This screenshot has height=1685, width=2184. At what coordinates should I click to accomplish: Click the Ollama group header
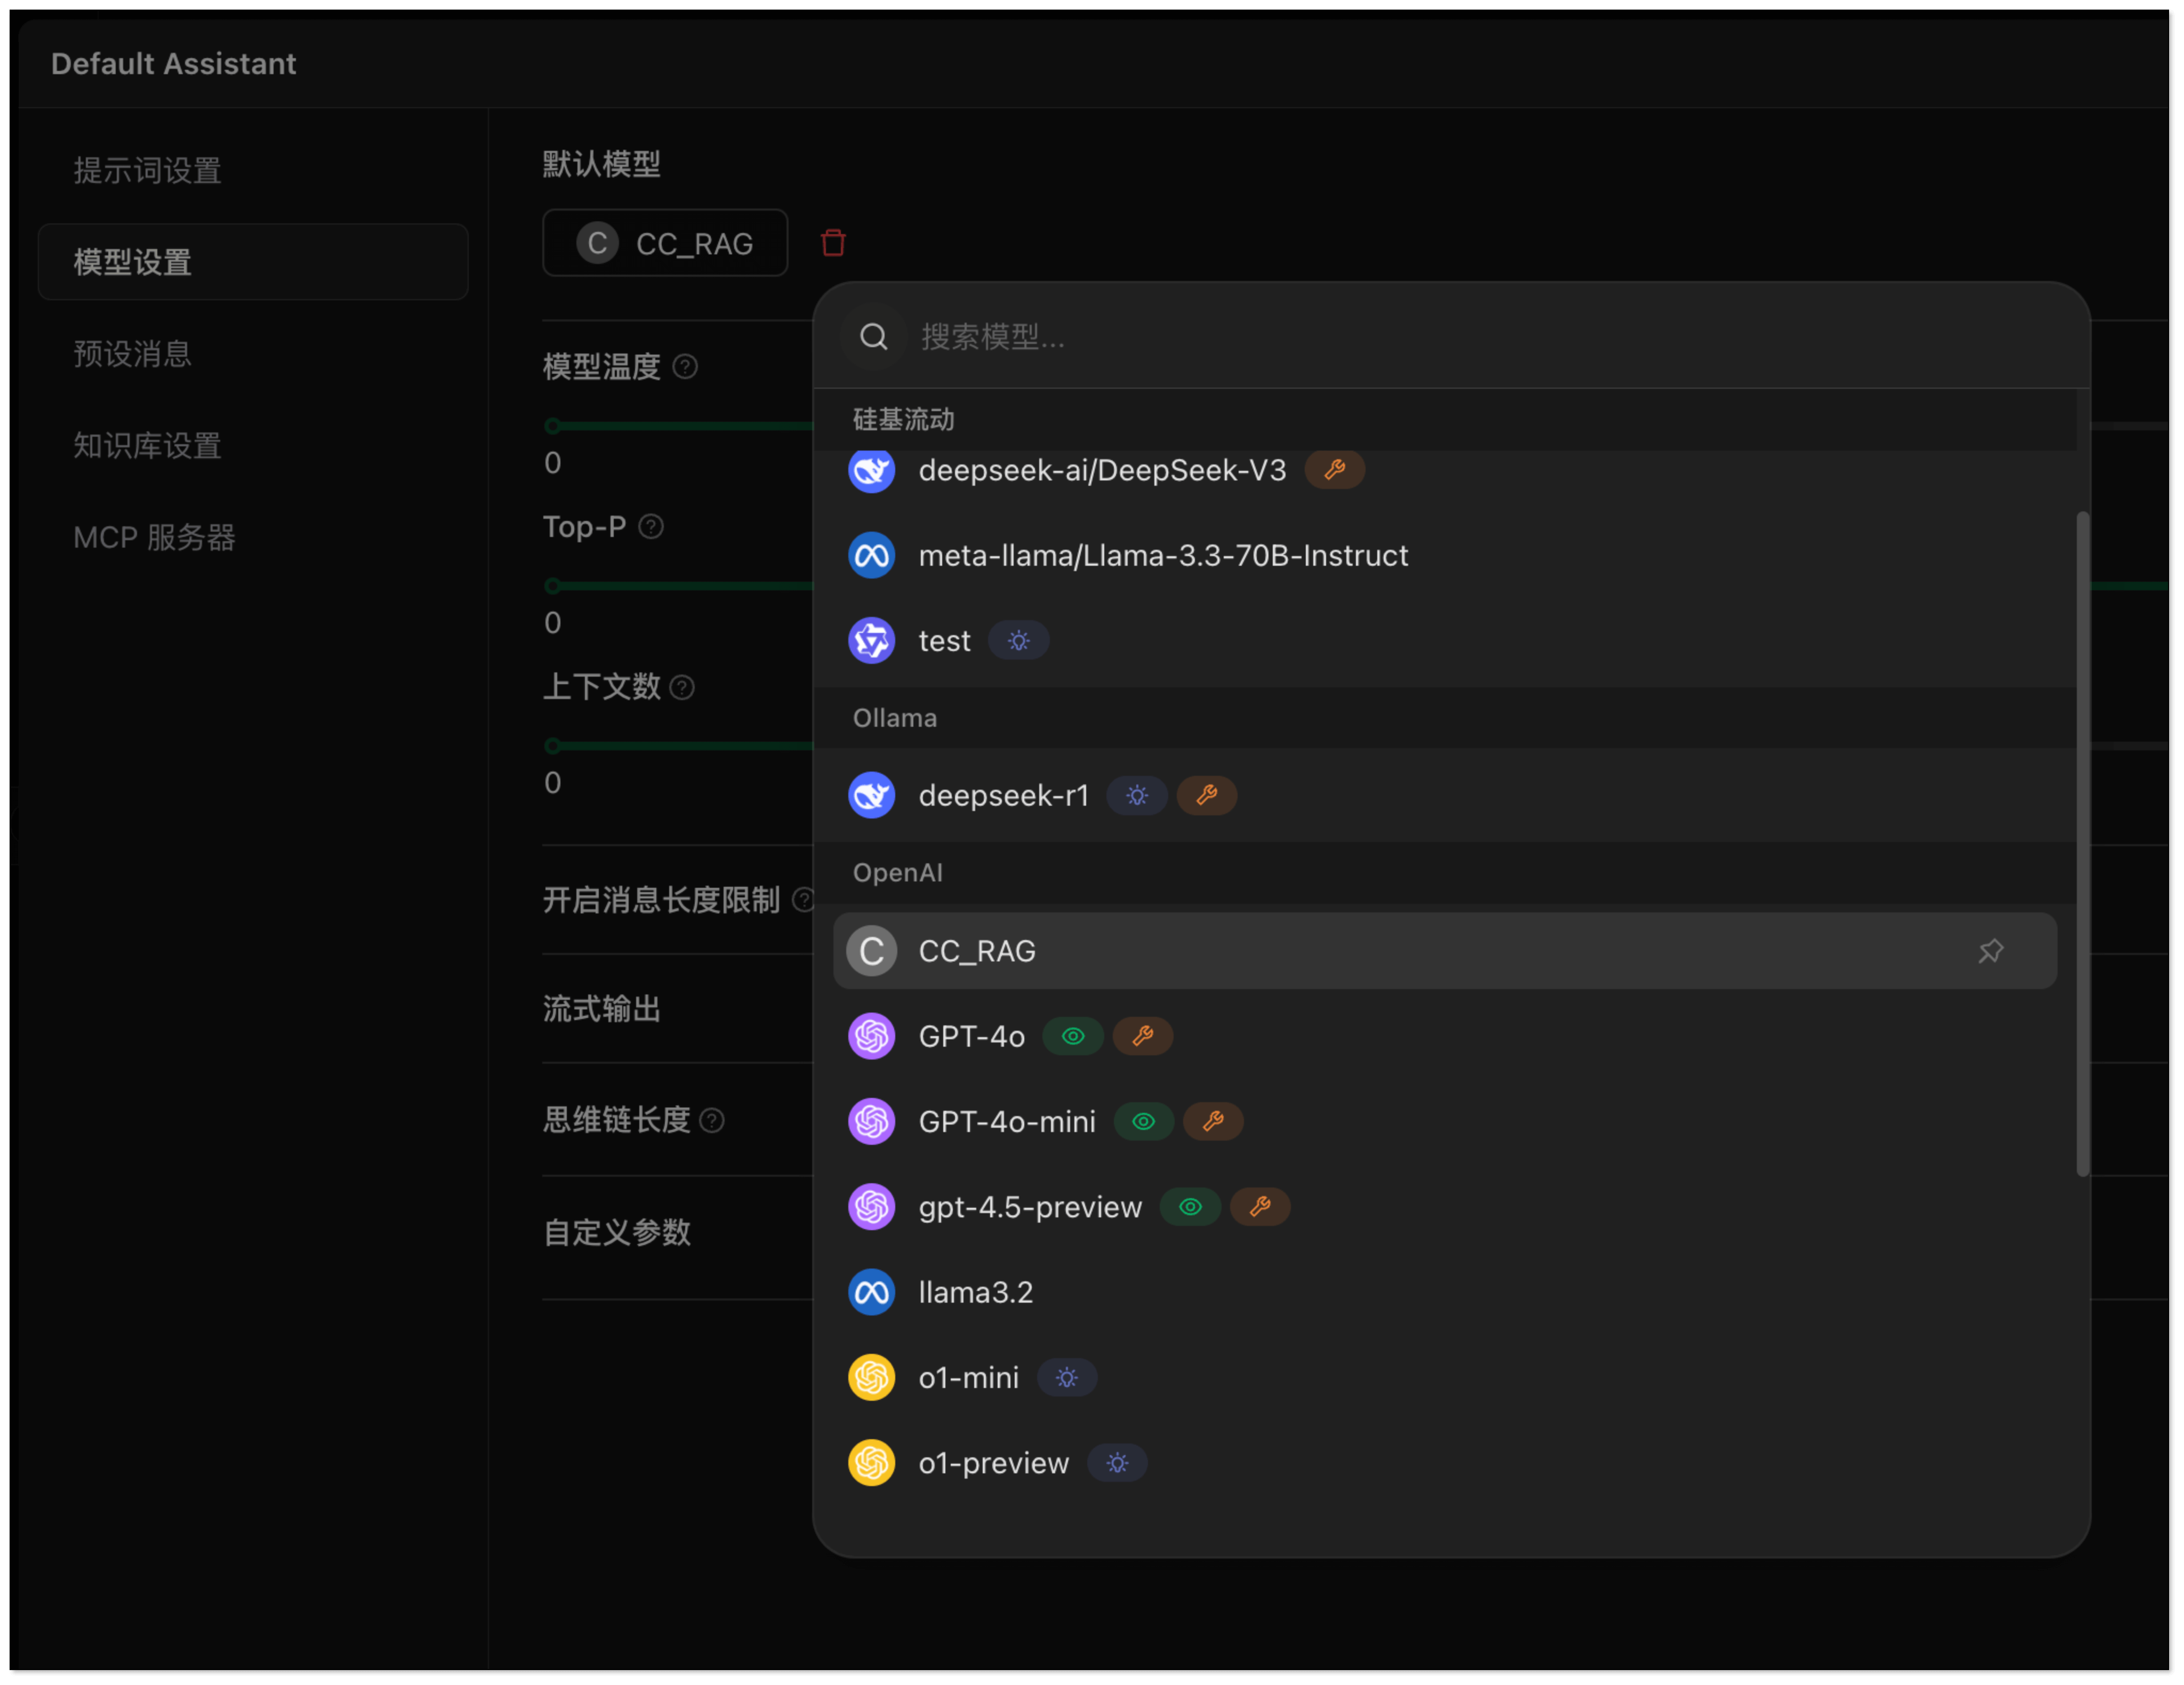click(x=1445, y=718)
